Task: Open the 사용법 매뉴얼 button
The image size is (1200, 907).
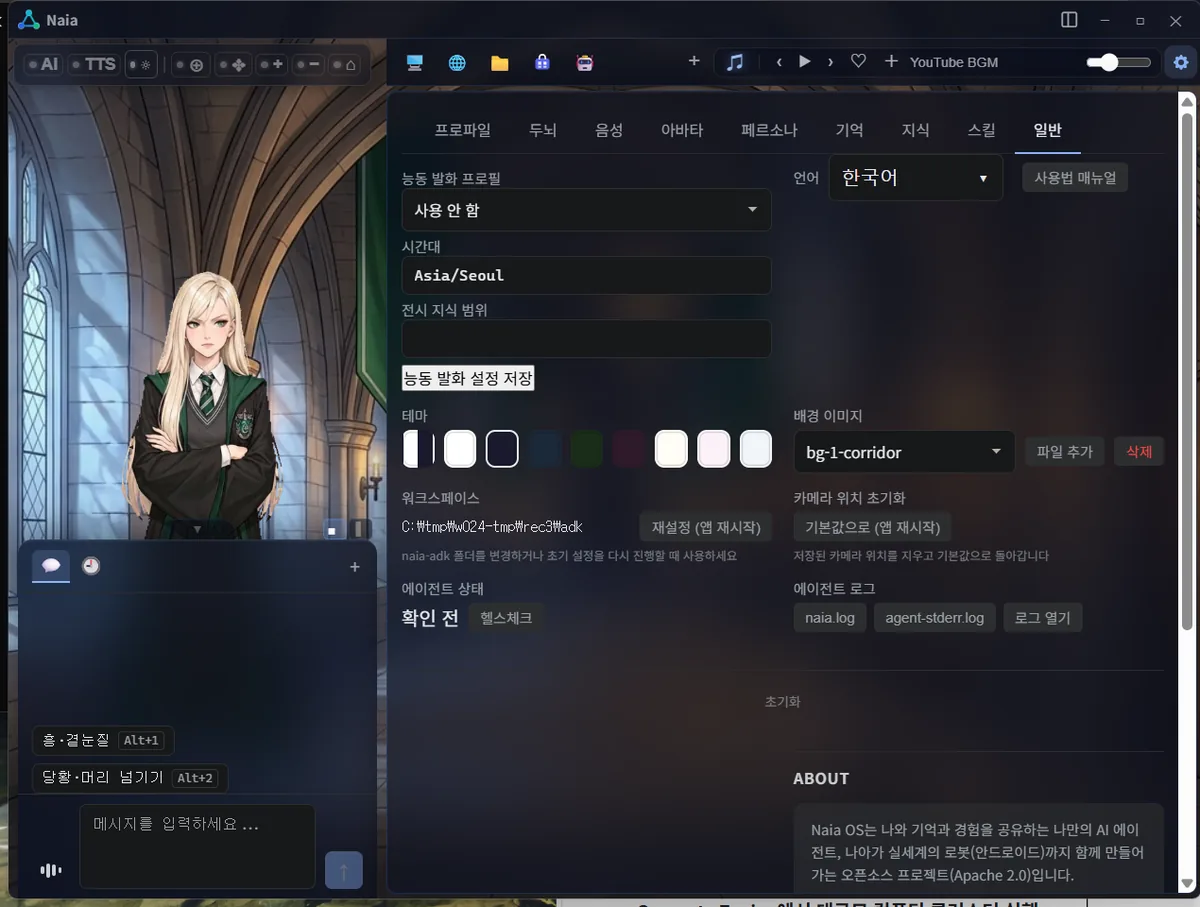Action: [1075, 178]
